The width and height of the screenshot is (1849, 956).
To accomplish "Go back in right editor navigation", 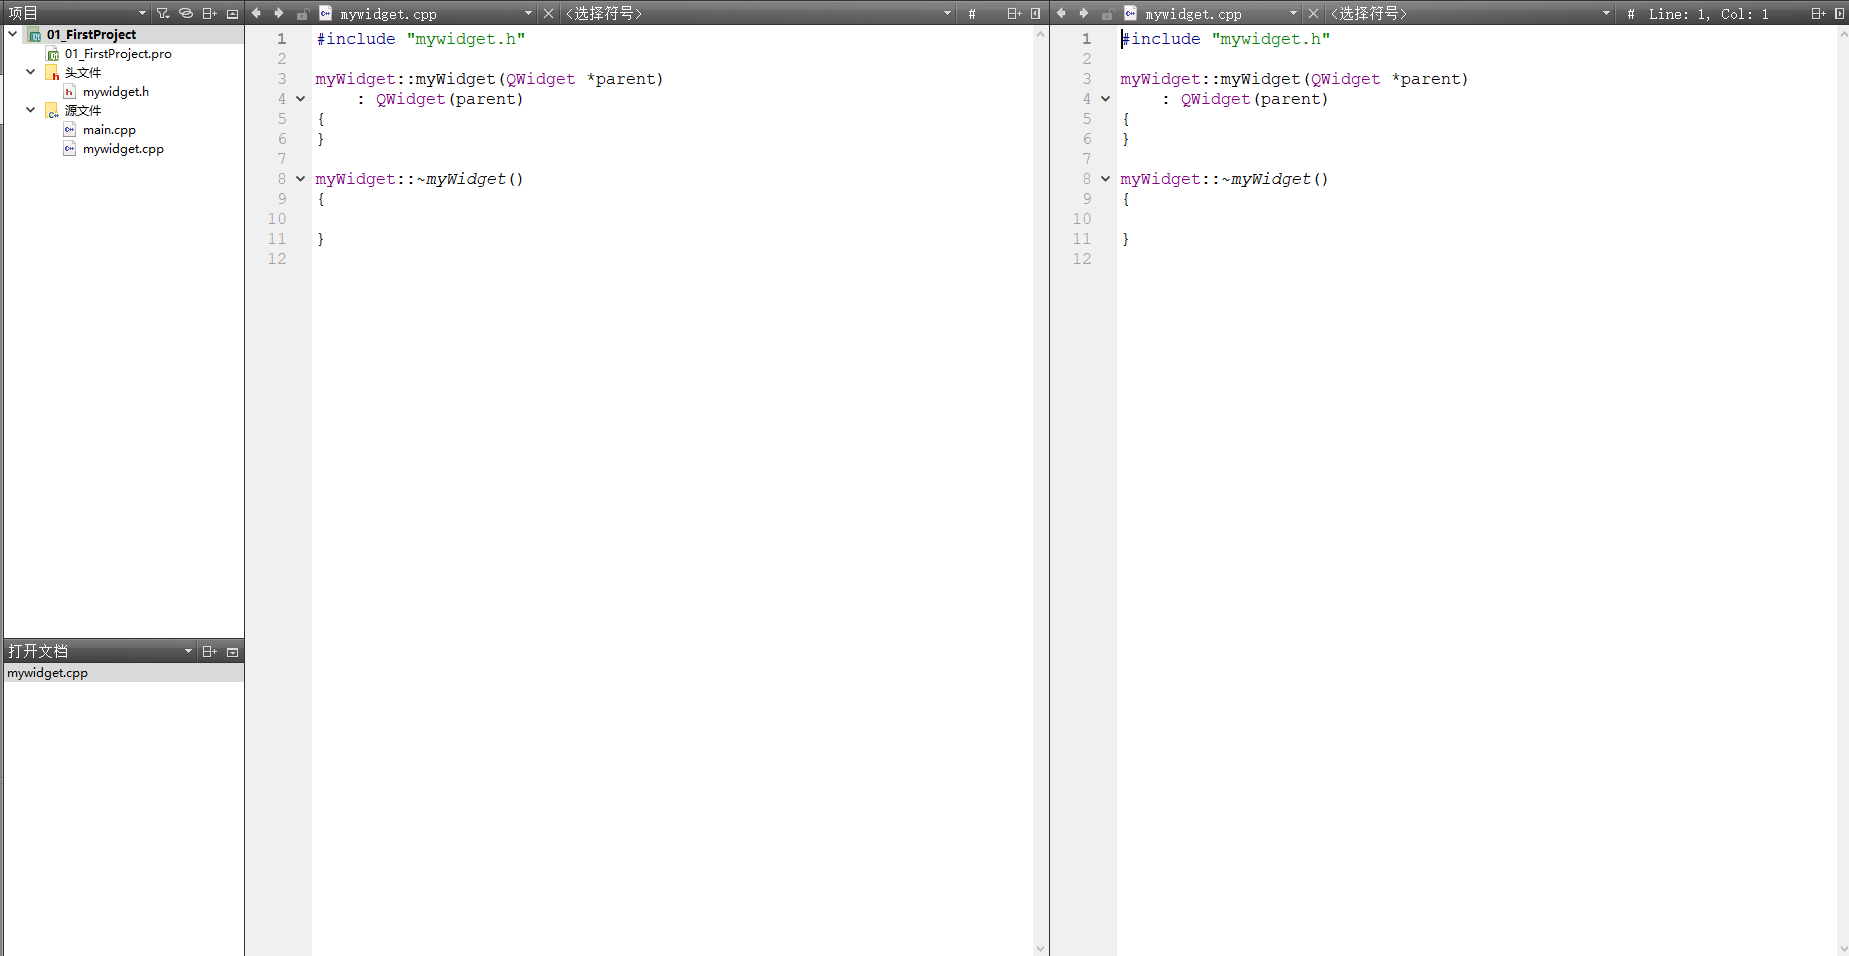I will [x=1061, y=13].
